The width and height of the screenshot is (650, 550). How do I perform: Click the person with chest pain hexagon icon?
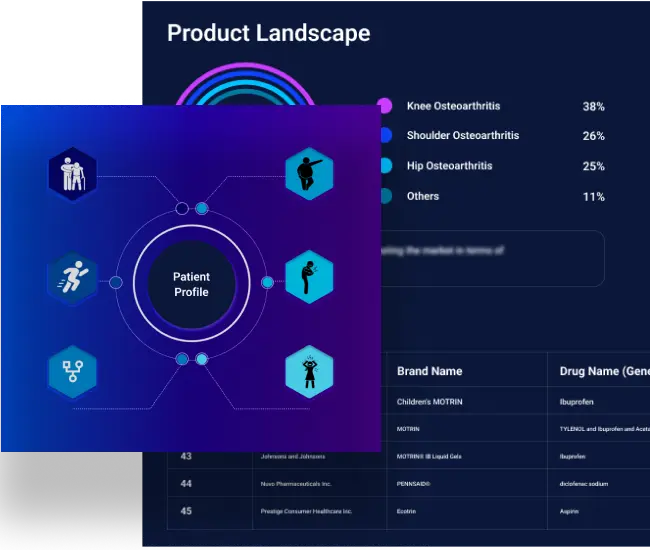(309, 276)
